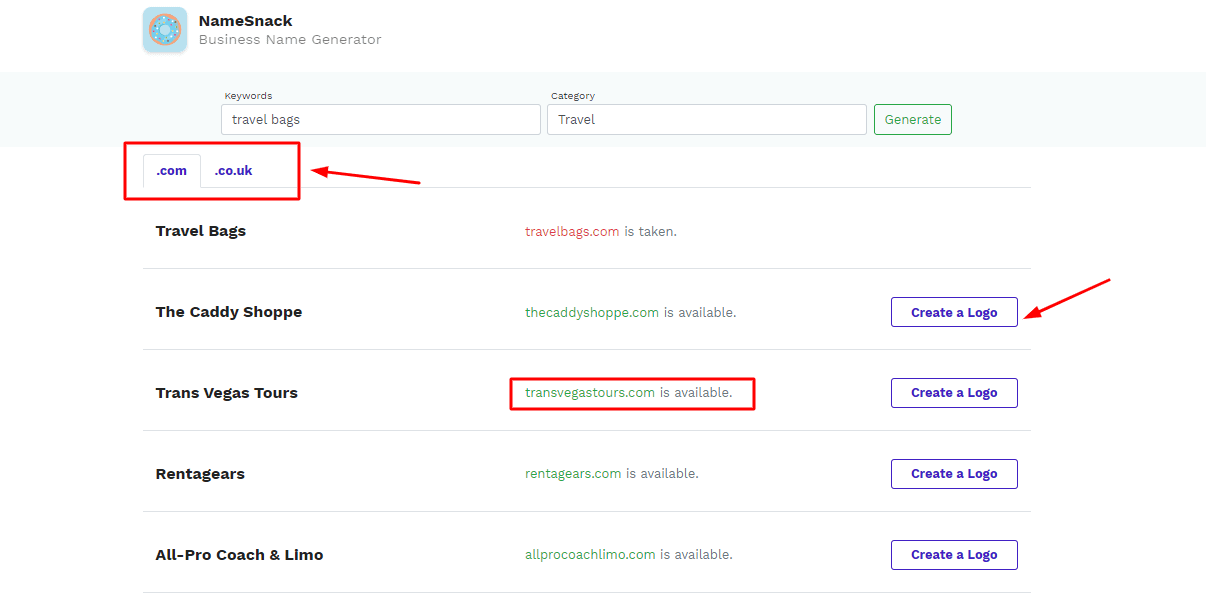Open the allprocoachlimo.com domain link
This screenshot has height=613, width=1206.
[x=590, y=555]
